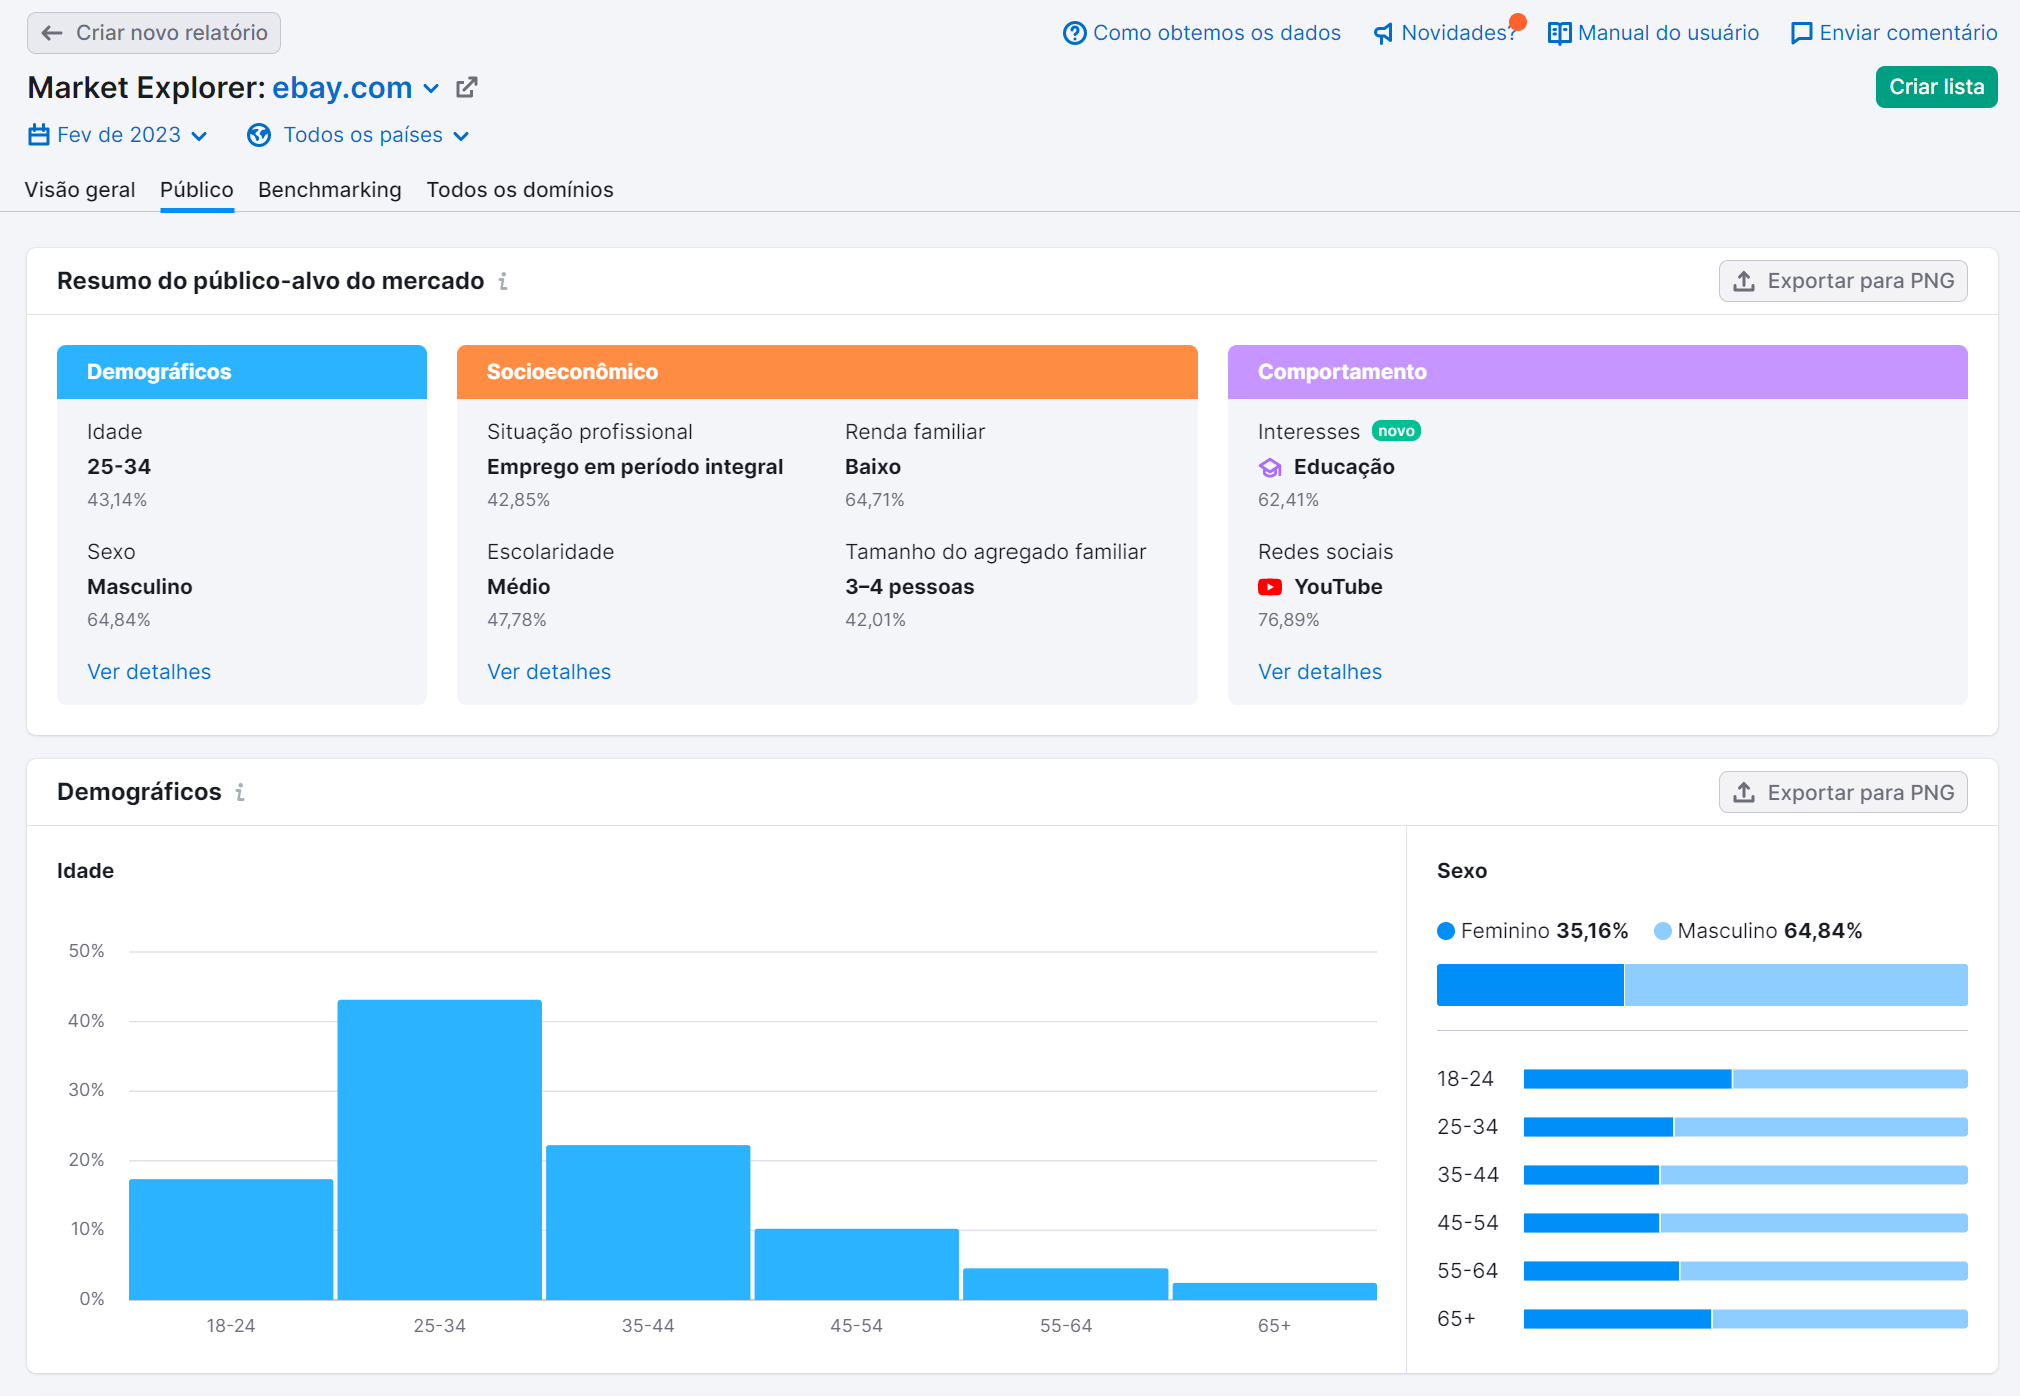Open ebay.com via the external link icon
This screenshot has height=1396, width=2020.
pos(466,87)
